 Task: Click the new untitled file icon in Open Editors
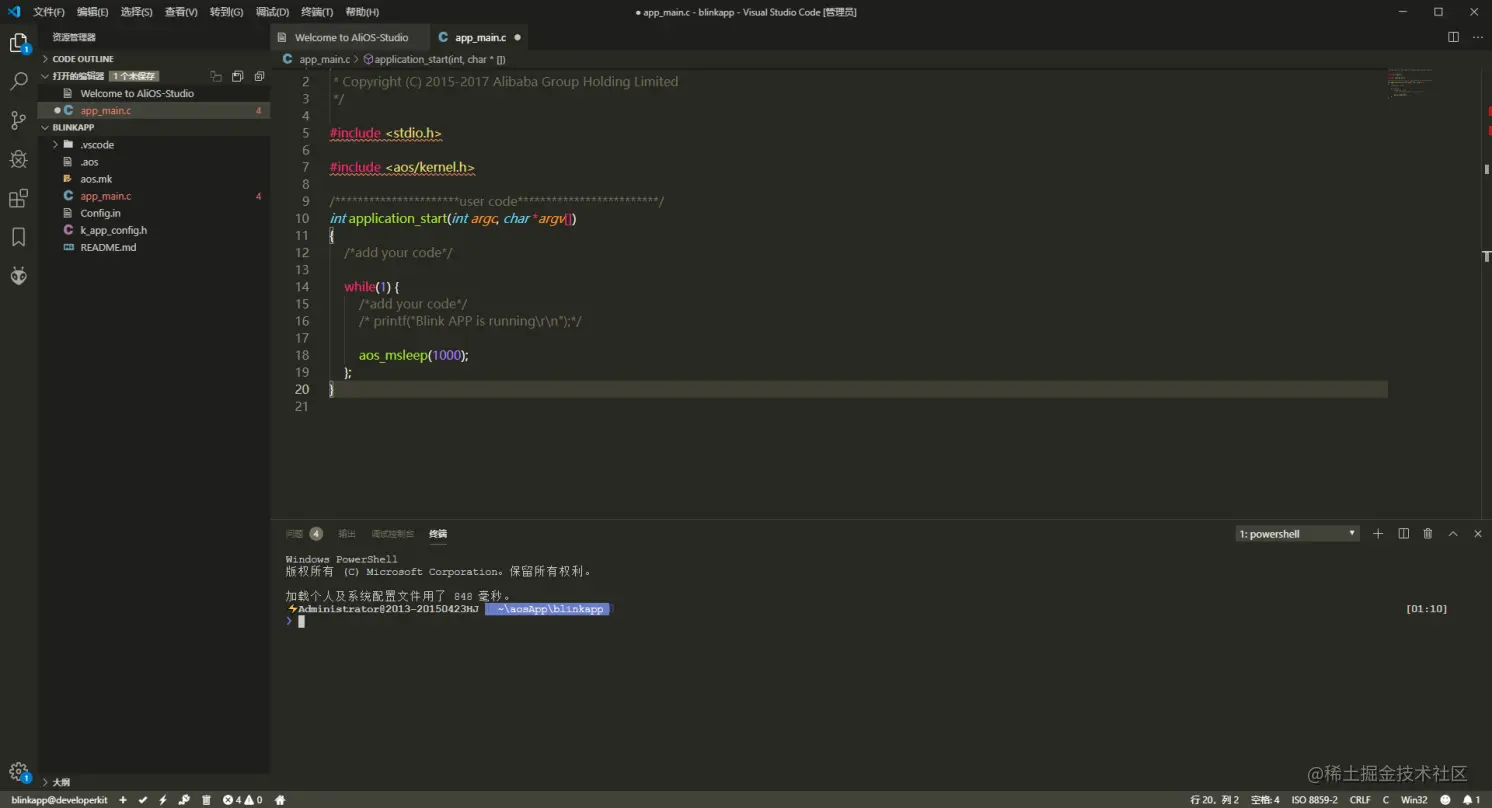pyautogui.click(x=216, y=76)
